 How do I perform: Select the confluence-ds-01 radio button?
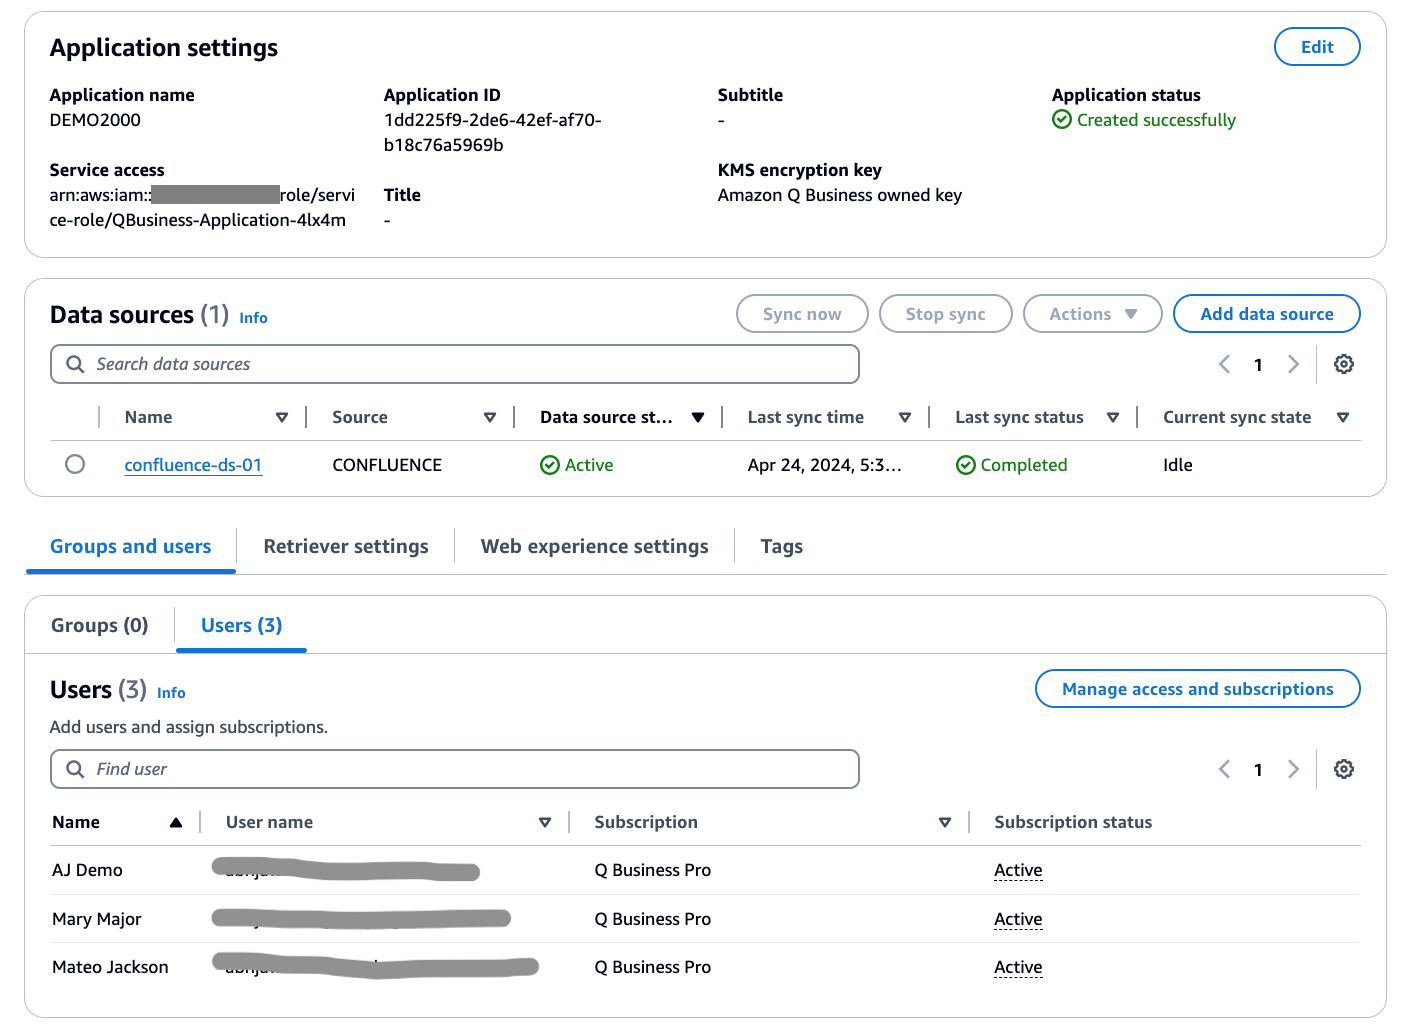[x=75, y=464]
